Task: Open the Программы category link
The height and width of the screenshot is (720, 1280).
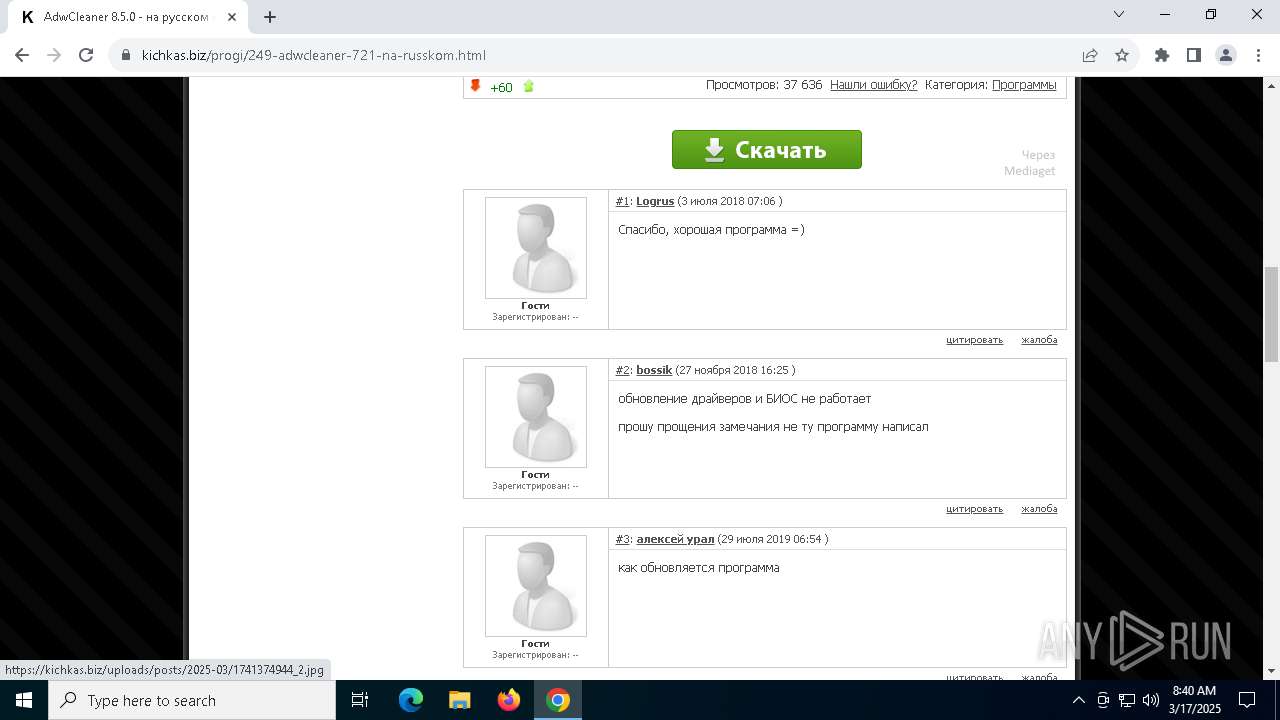Action: [1024, 85]
